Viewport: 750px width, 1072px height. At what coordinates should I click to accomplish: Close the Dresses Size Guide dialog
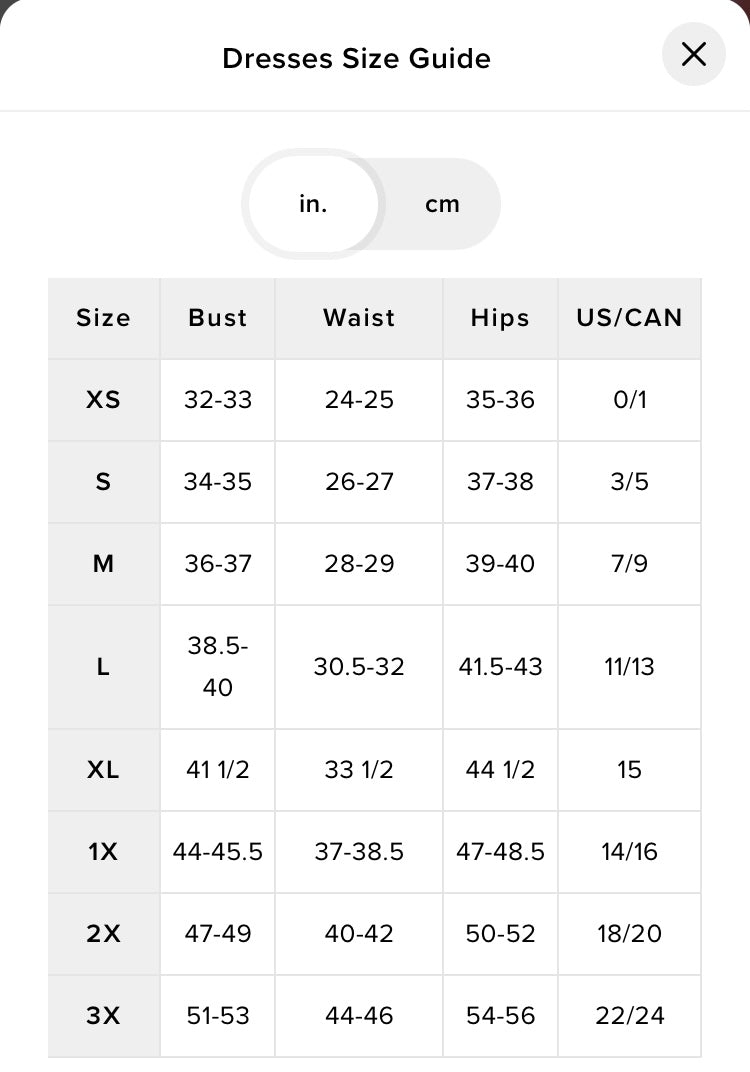[693, 54]
